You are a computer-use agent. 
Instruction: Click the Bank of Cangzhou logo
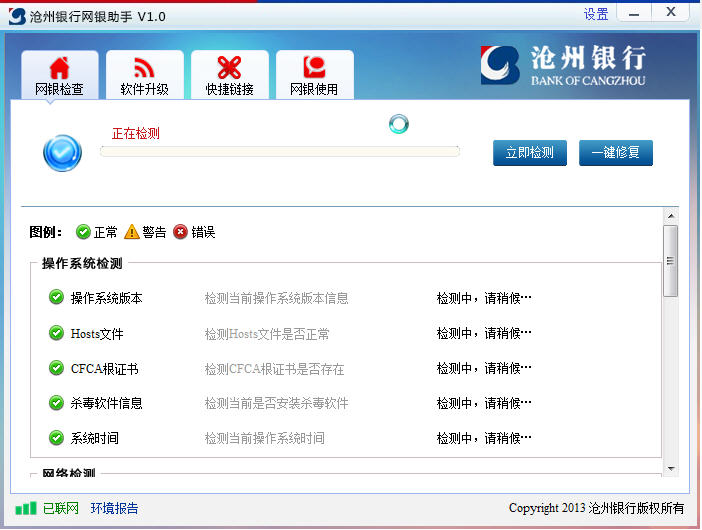563,65
